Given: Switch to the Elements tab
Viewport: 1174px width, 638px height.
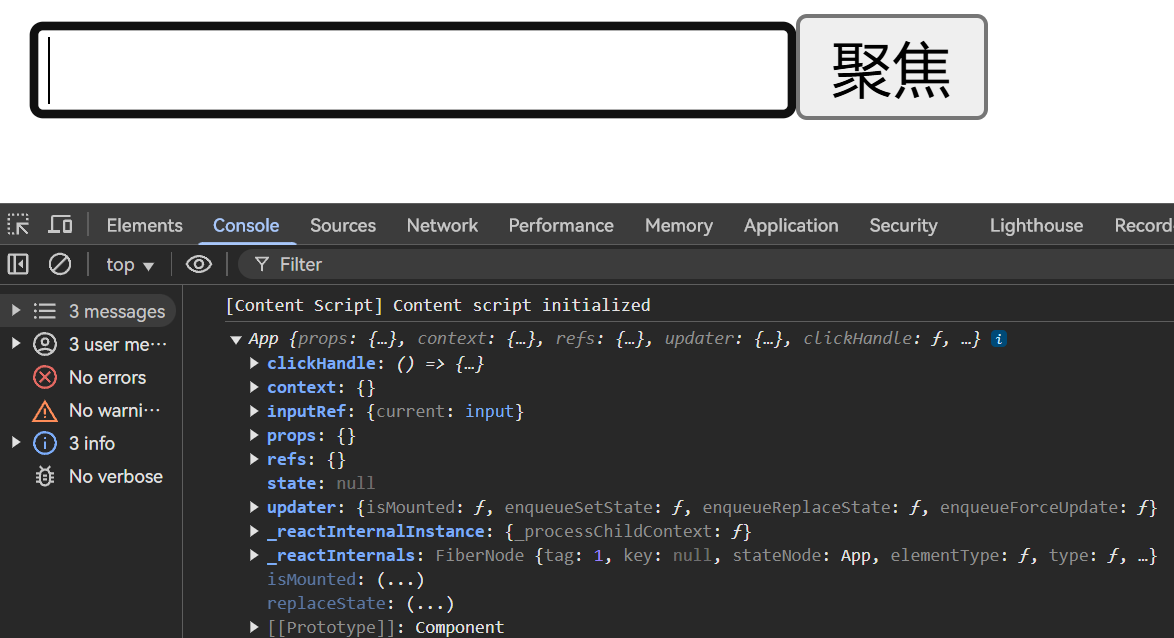Looking at the screenshot, I should coord(145,225).
